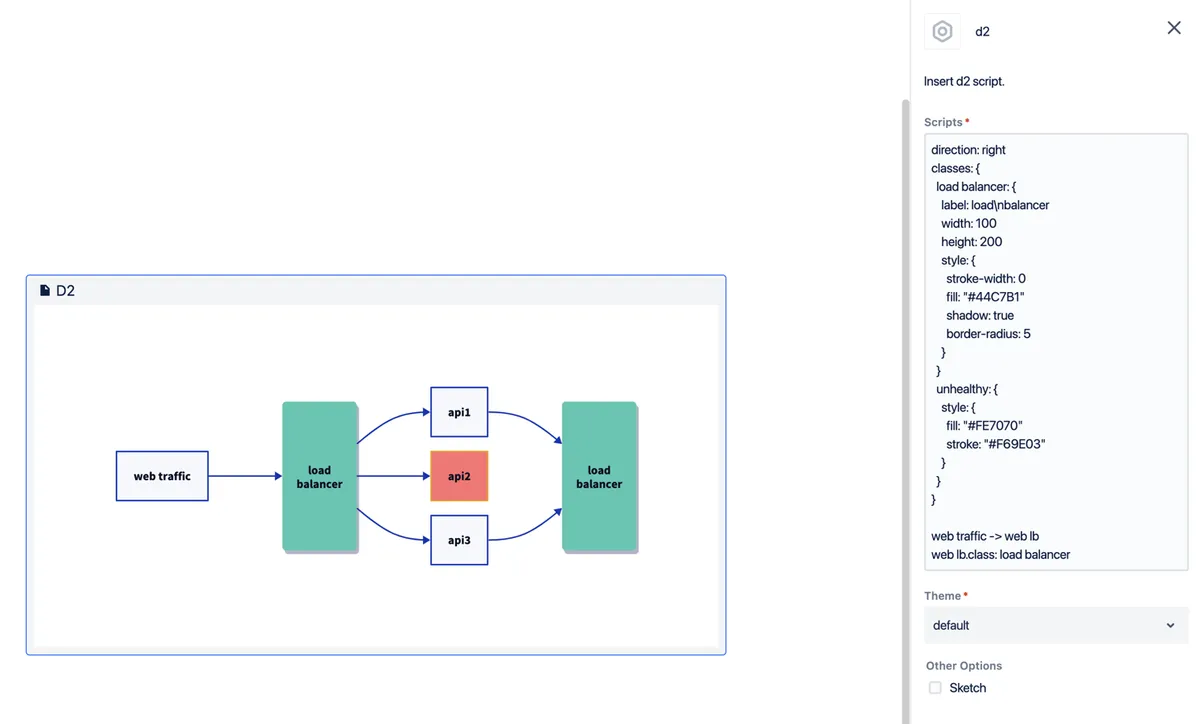Screen dimensions: 1200x724
Task: Click the 'unhealthy: {' script line
Action: click(x=967, y=389)
